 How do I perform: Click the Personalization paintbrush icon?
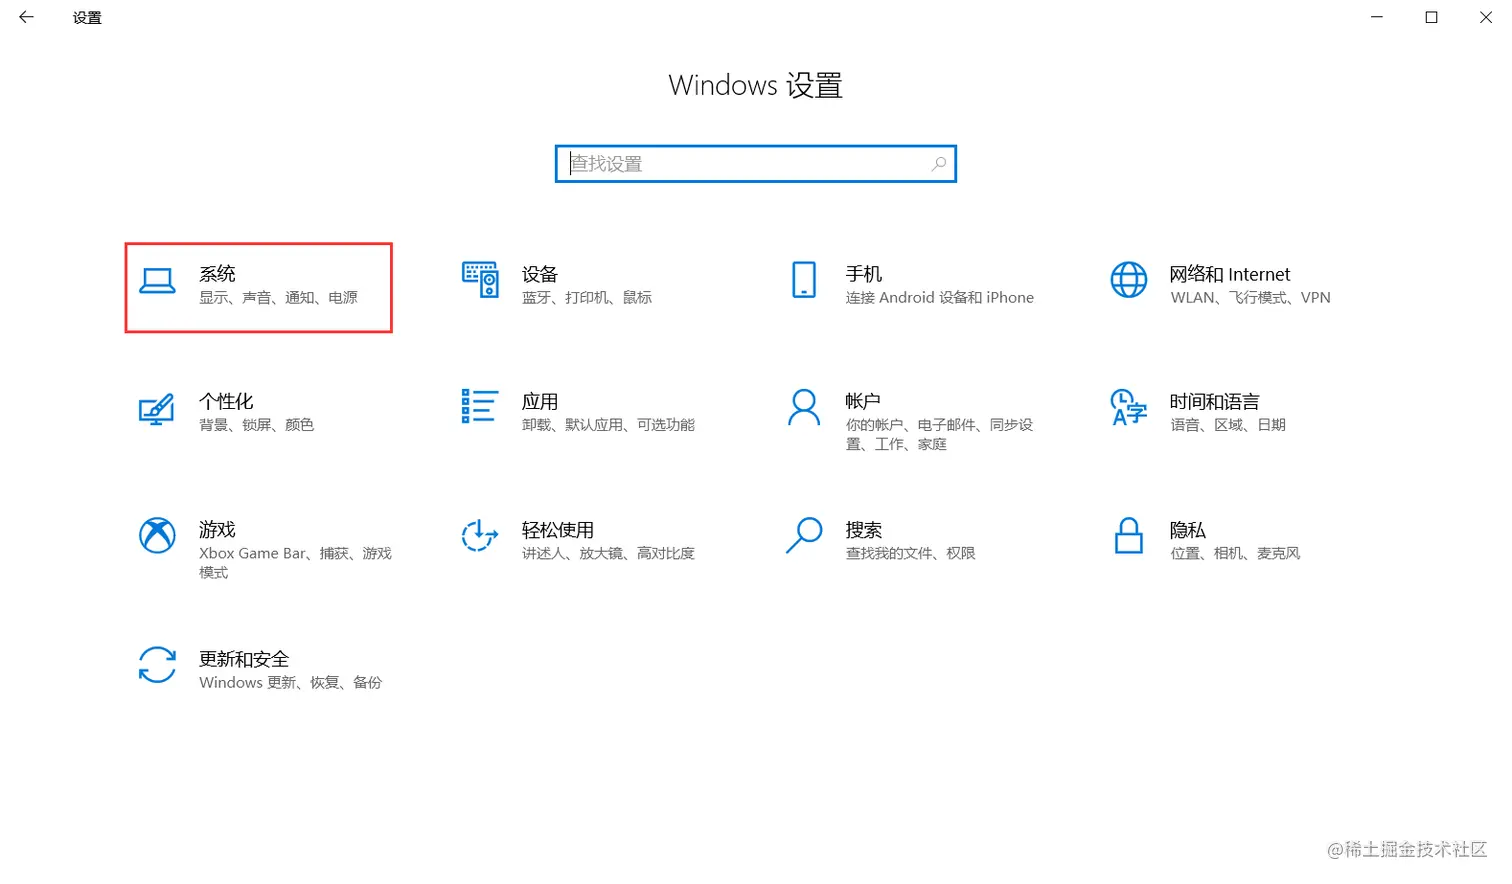tap(156, 409)
